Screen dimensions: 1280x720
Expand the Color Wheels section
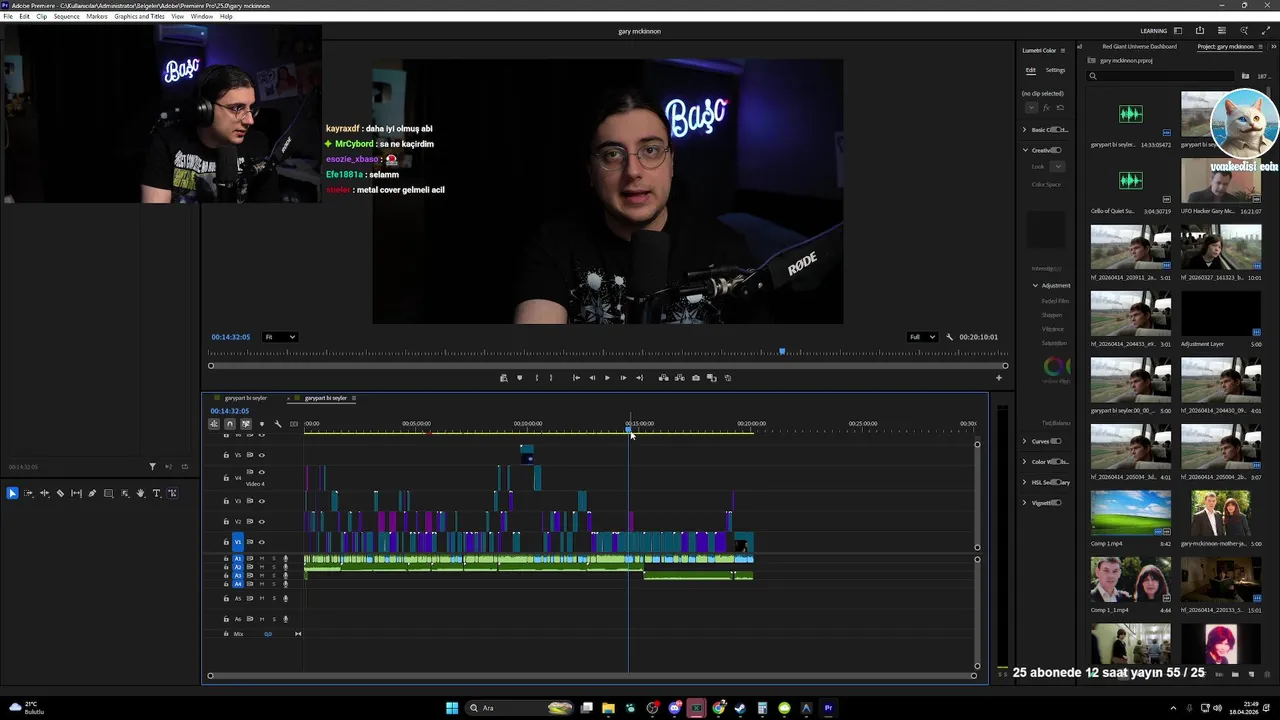click(x=1024, y=462)
